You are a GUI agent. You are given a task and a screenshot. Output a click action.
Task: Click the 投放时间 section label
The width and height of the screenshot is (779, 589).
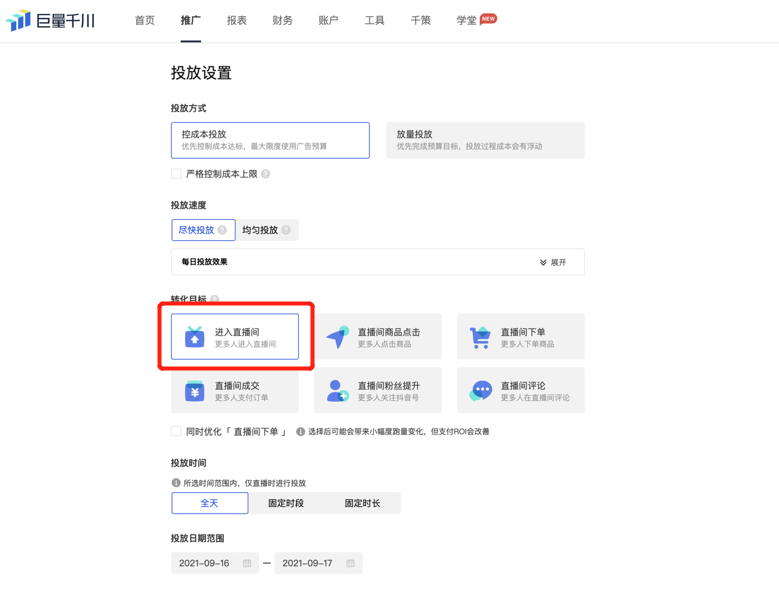pyautogui.click(x=188, y=463)
